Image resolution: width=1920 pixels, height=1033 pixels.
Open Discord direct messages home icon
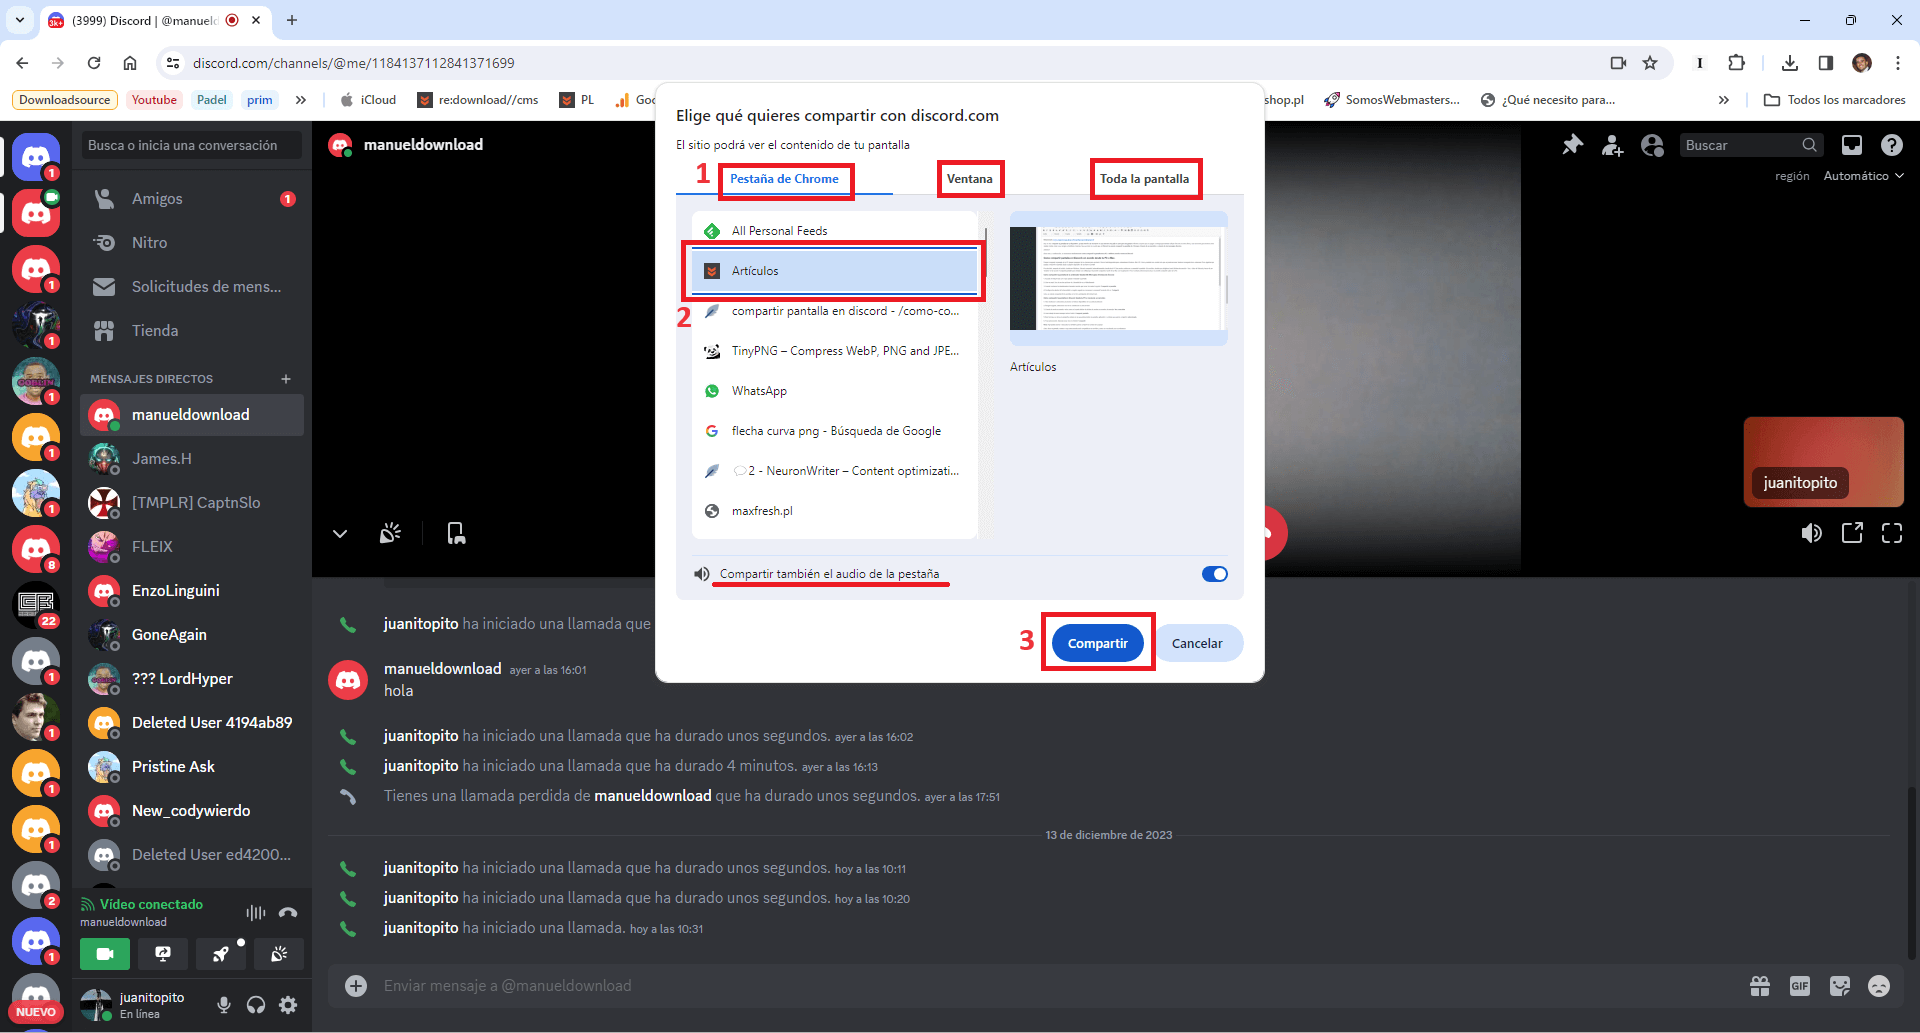tap(36, 157)
